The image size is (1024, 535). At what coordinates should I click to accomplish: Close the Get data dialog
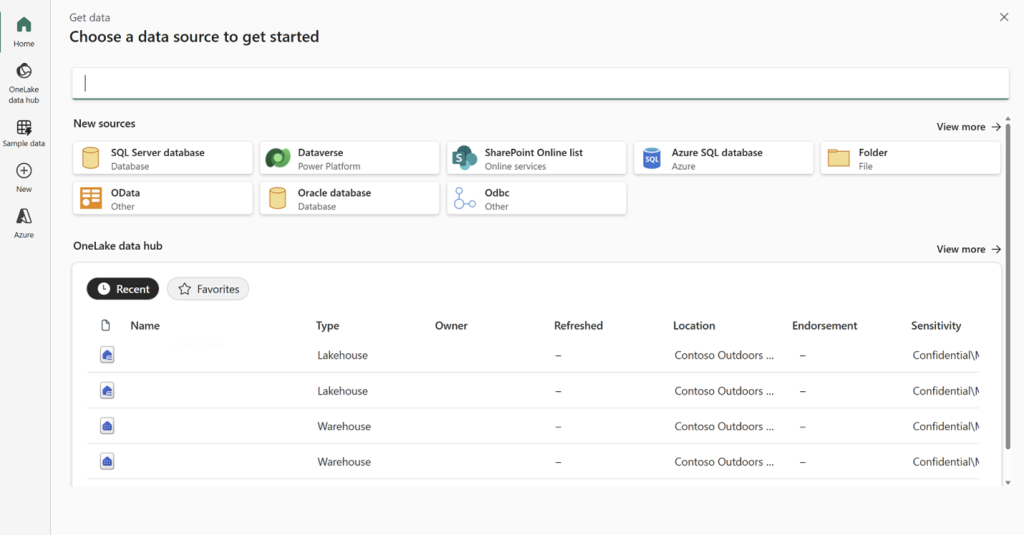(x=1004, y=17)
